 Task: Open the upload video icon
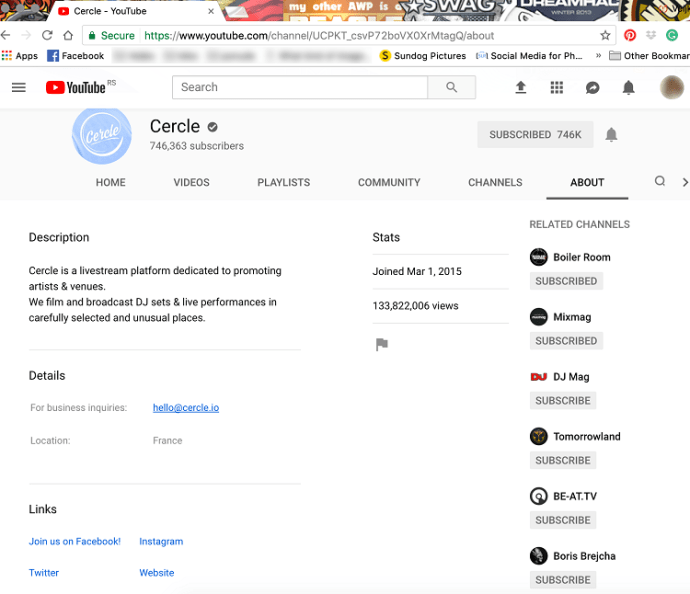[x=521, y=88]
